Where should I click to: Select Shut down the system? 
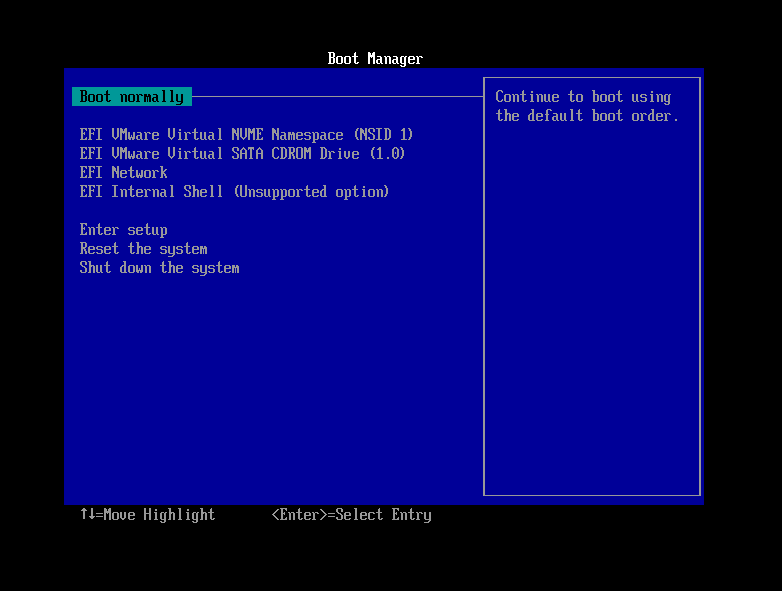coord(159,268)
